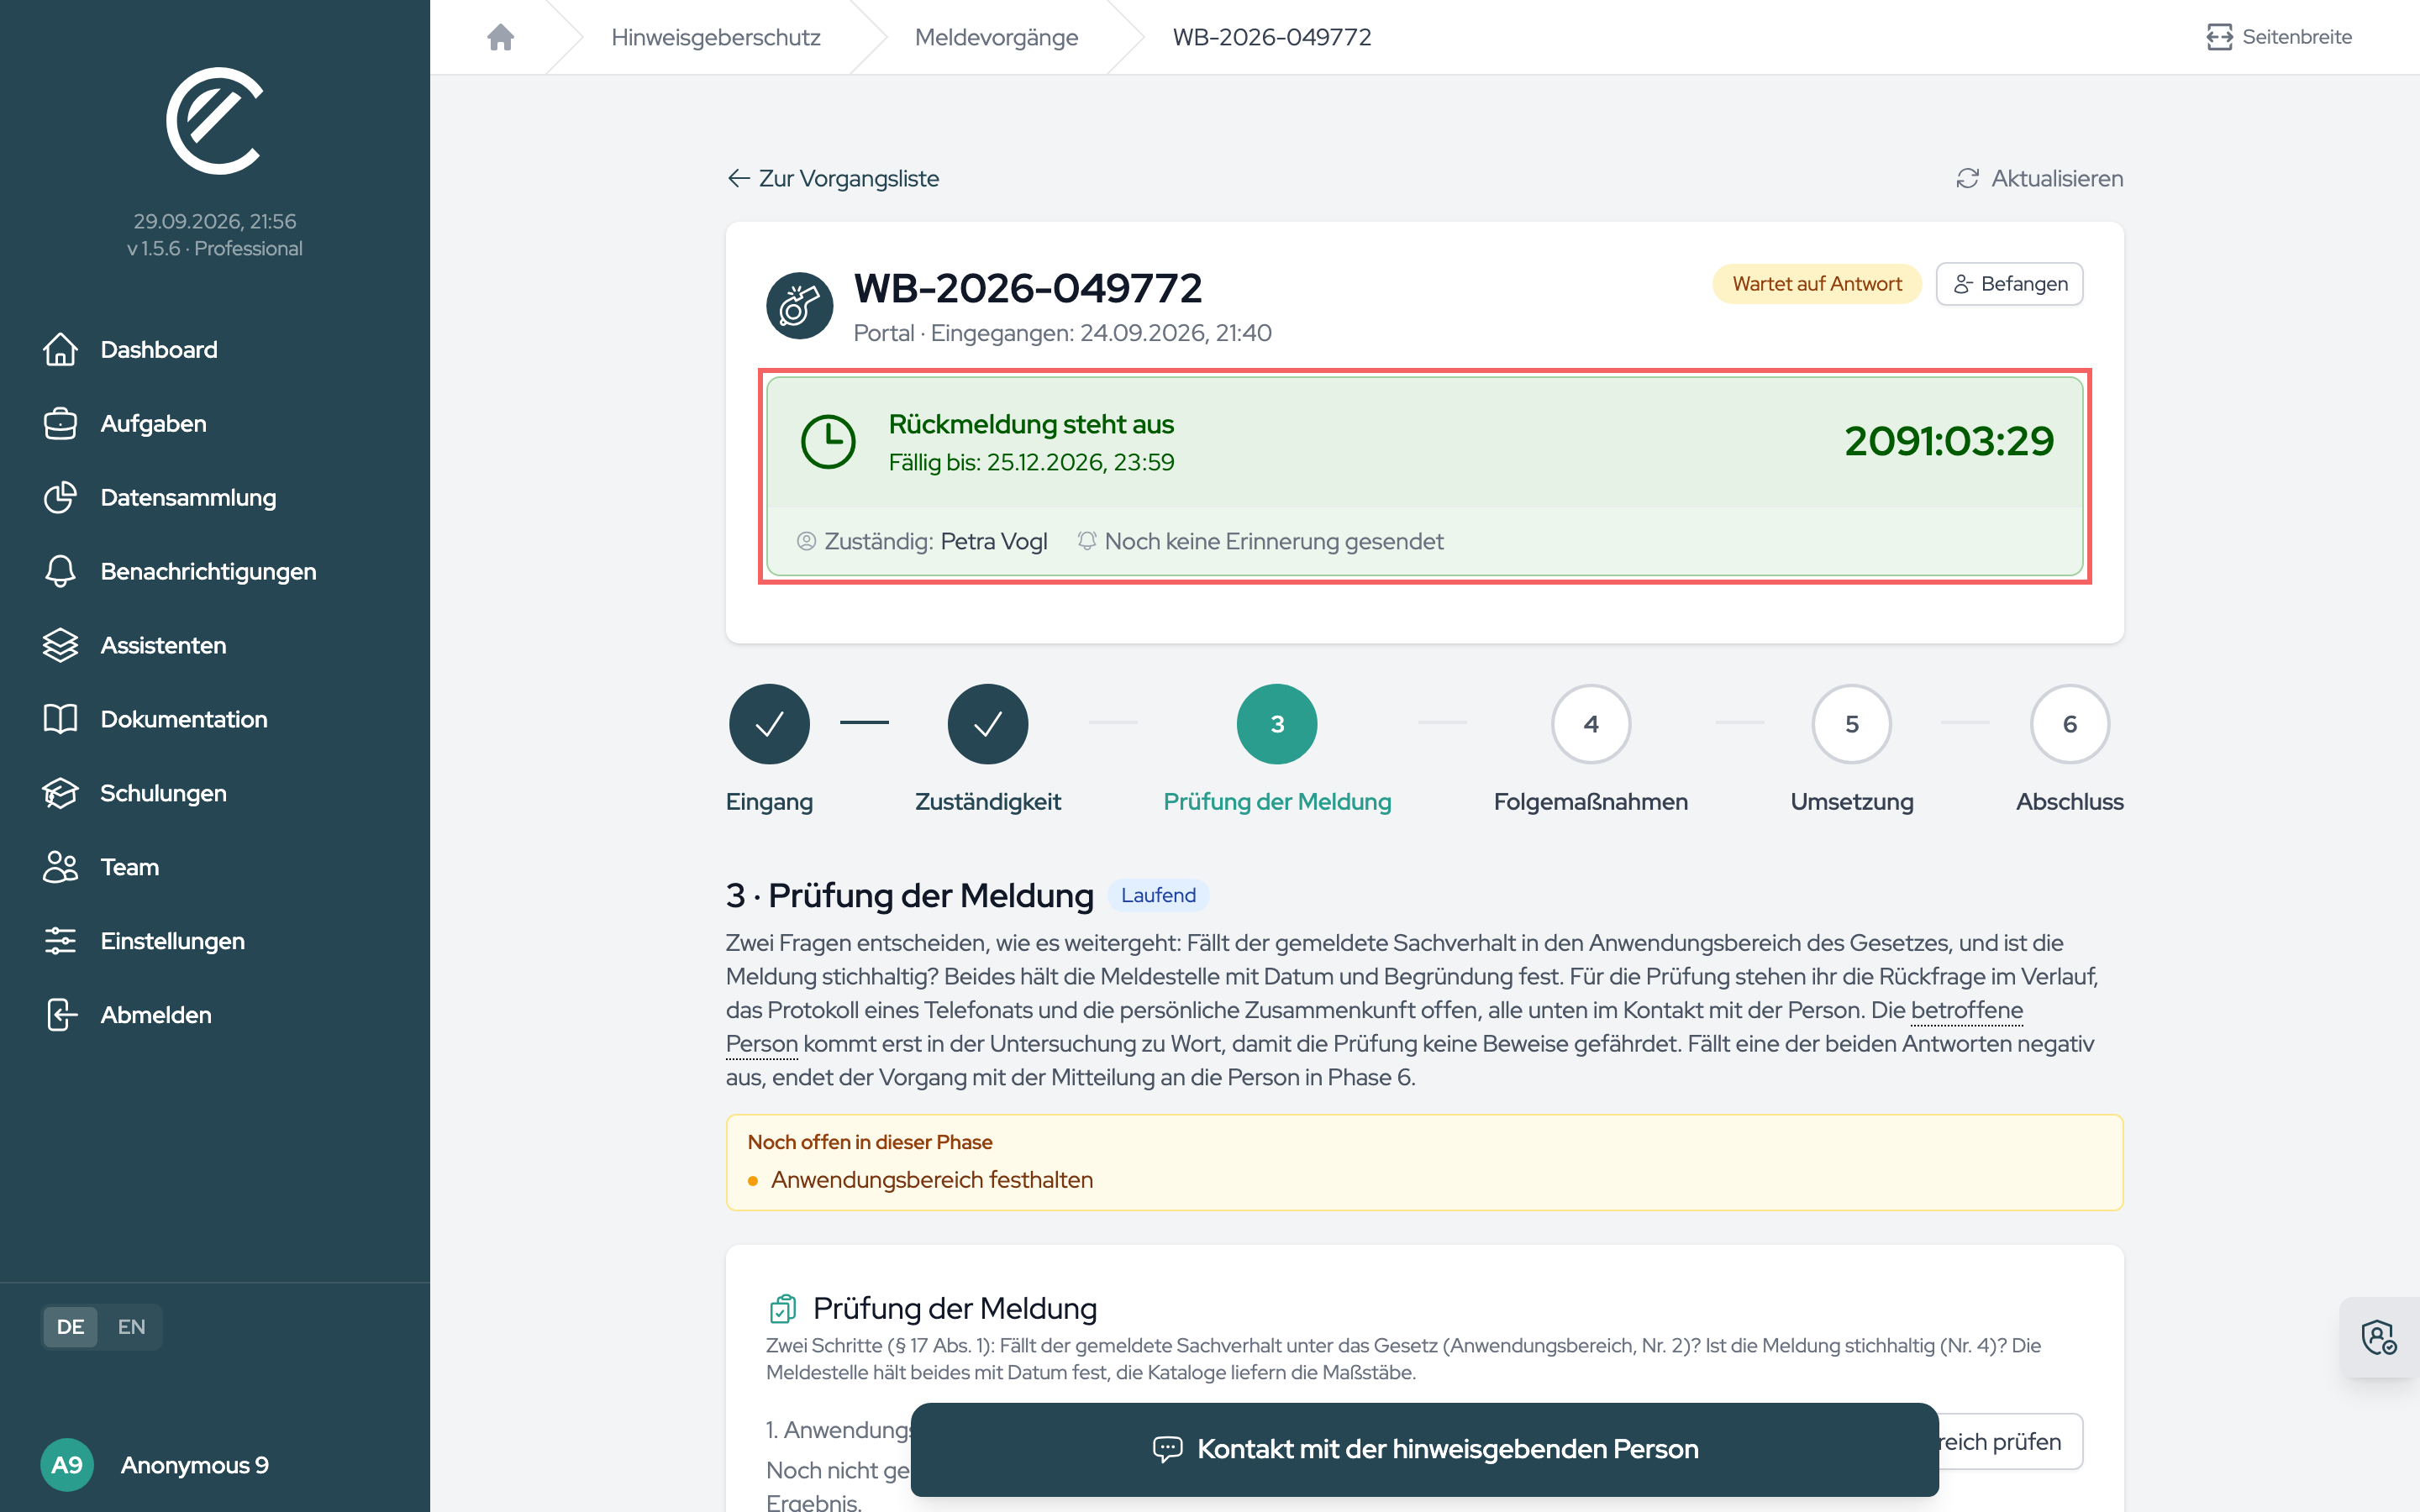Click the A9 user avatar

click(67, 1465)
